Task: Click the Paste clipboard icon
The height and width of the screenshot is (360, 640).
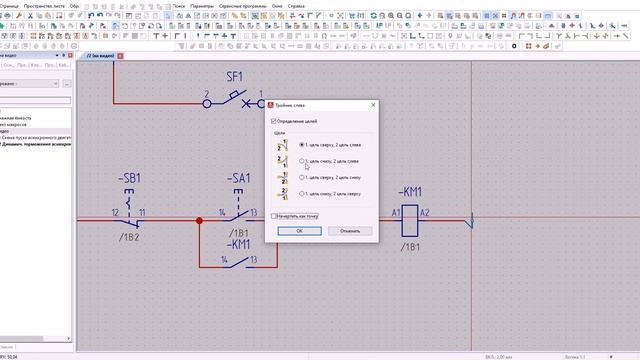Action: [x=48, y=16]
